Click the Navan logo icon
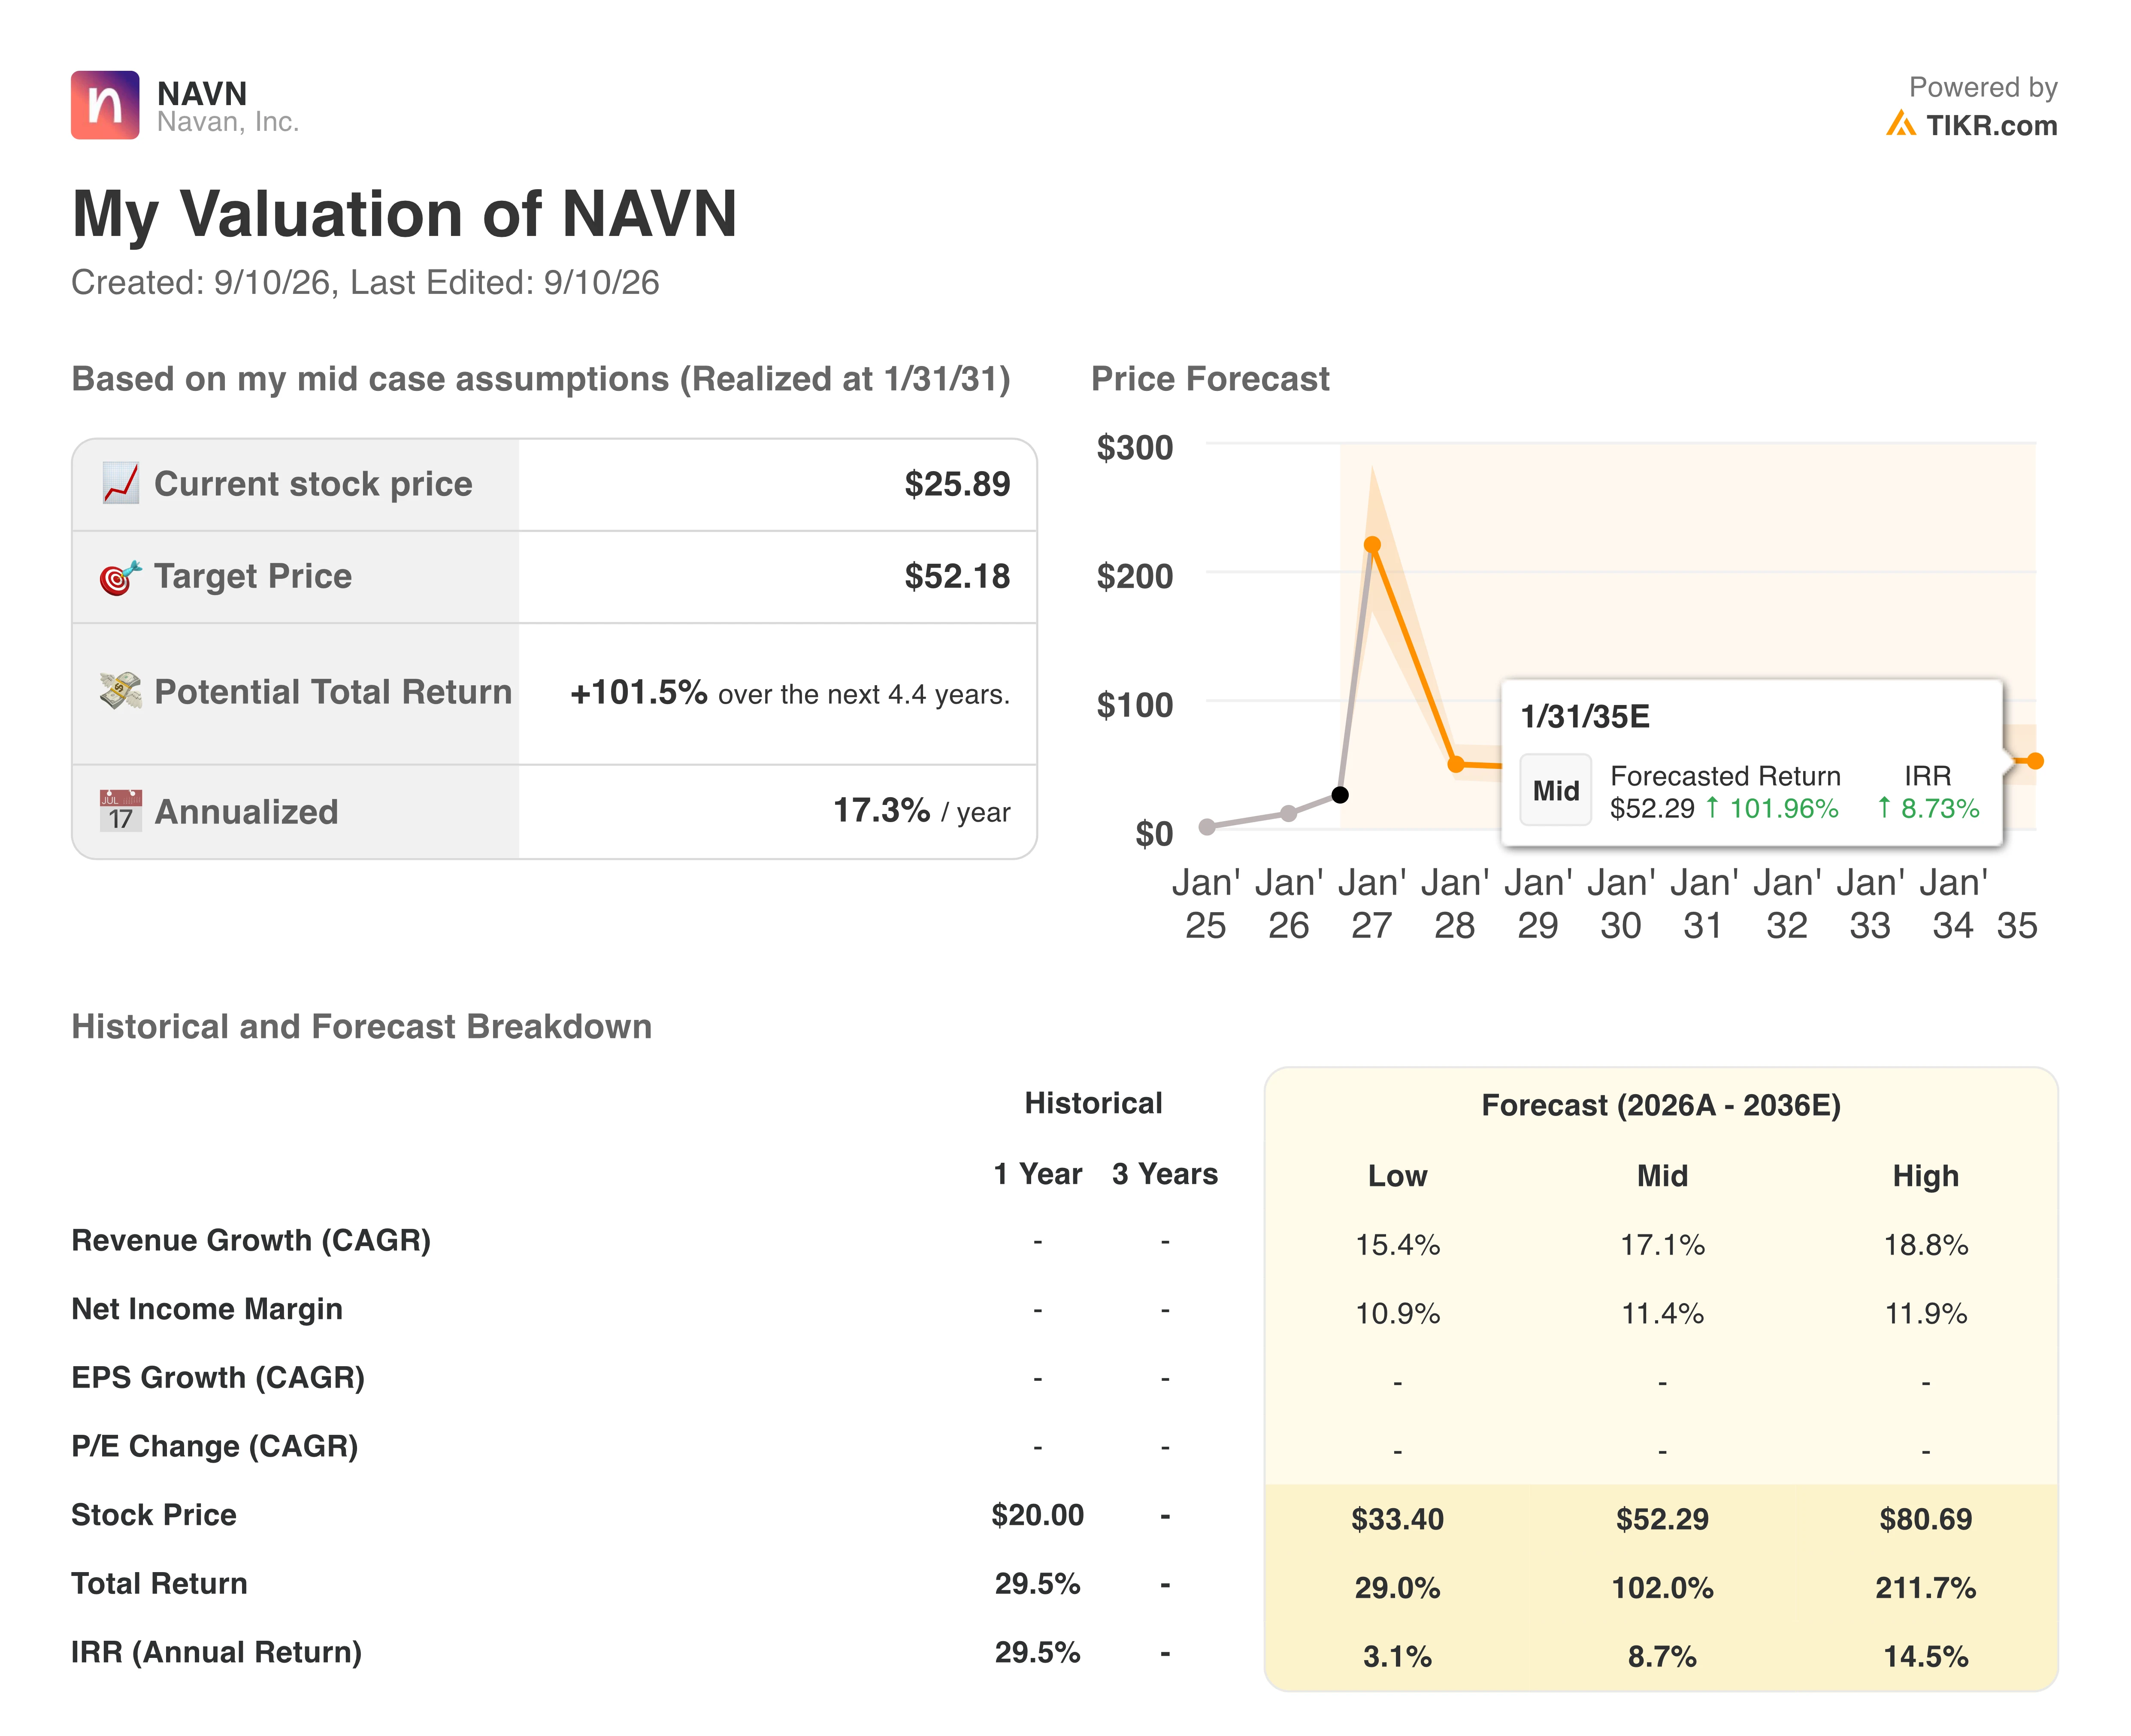Image resolution: width=2131 pixels, height=1736 pixels. [x=105, y=105]
